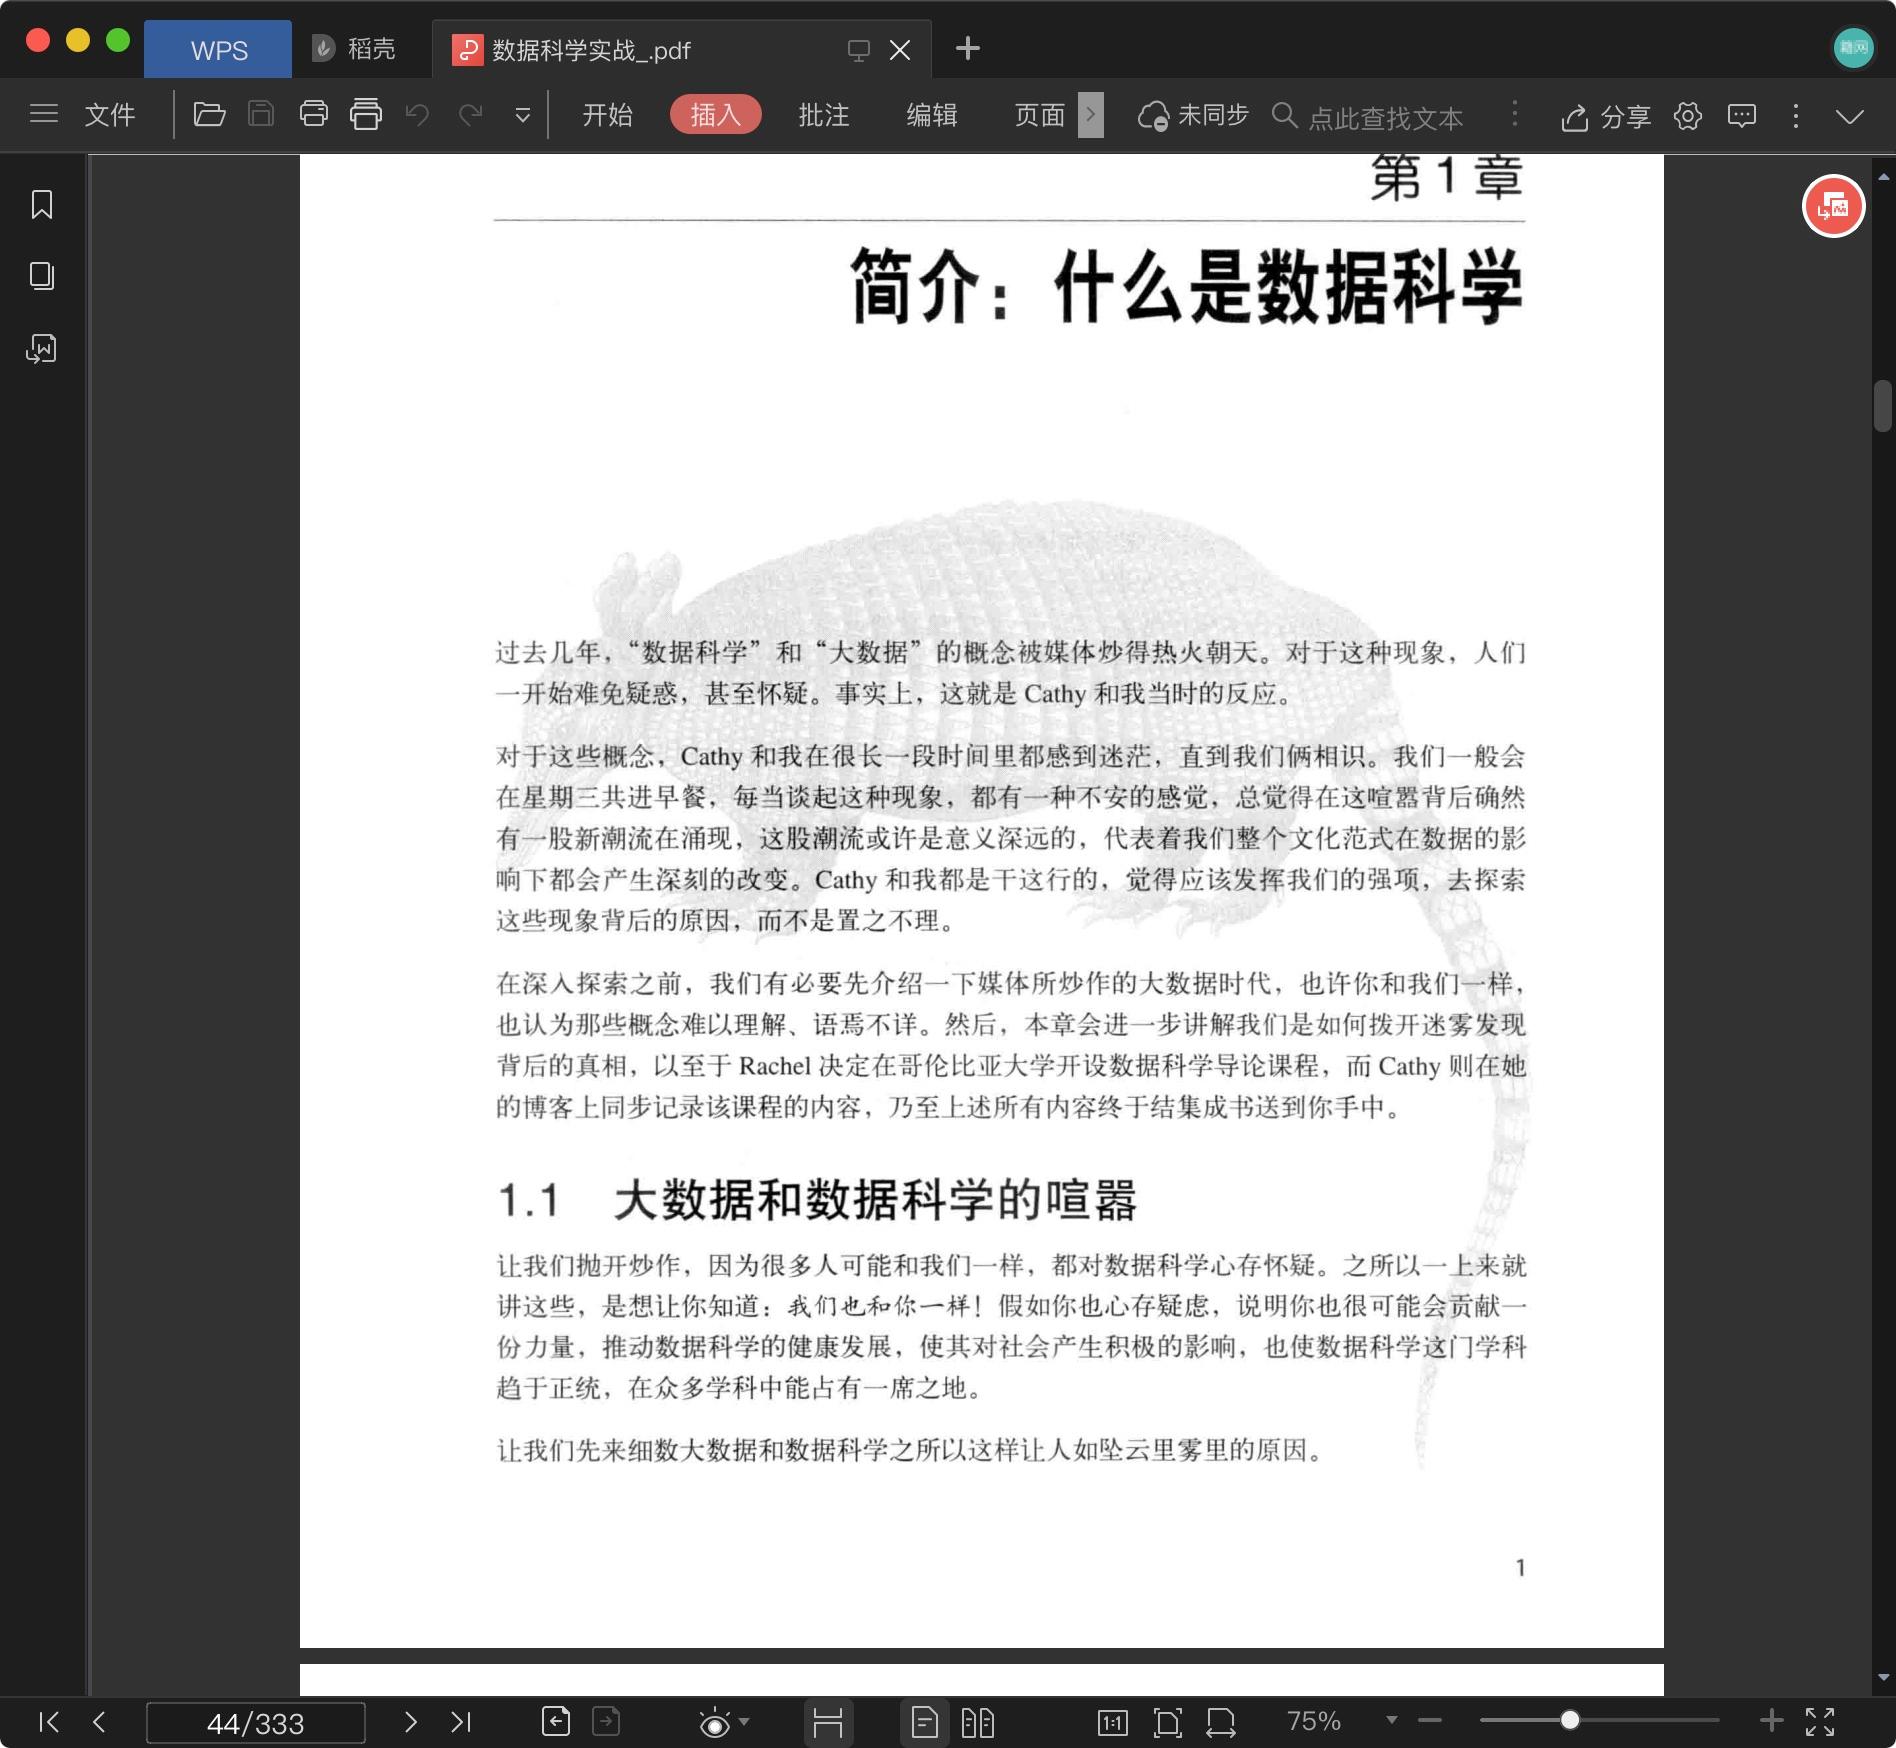The width and height of the screenshot is (1896, 1748).
Task: Open the 批注 ribbon tab
Action: click(x=824, y=115)
